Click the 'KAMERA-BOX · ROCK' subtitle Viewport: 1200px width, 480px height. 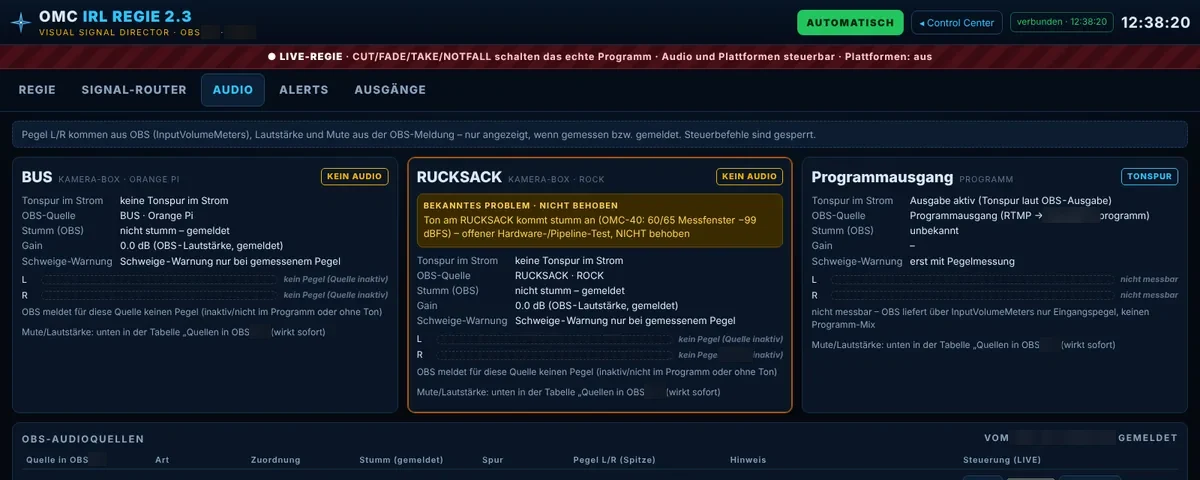pos(556,179)
